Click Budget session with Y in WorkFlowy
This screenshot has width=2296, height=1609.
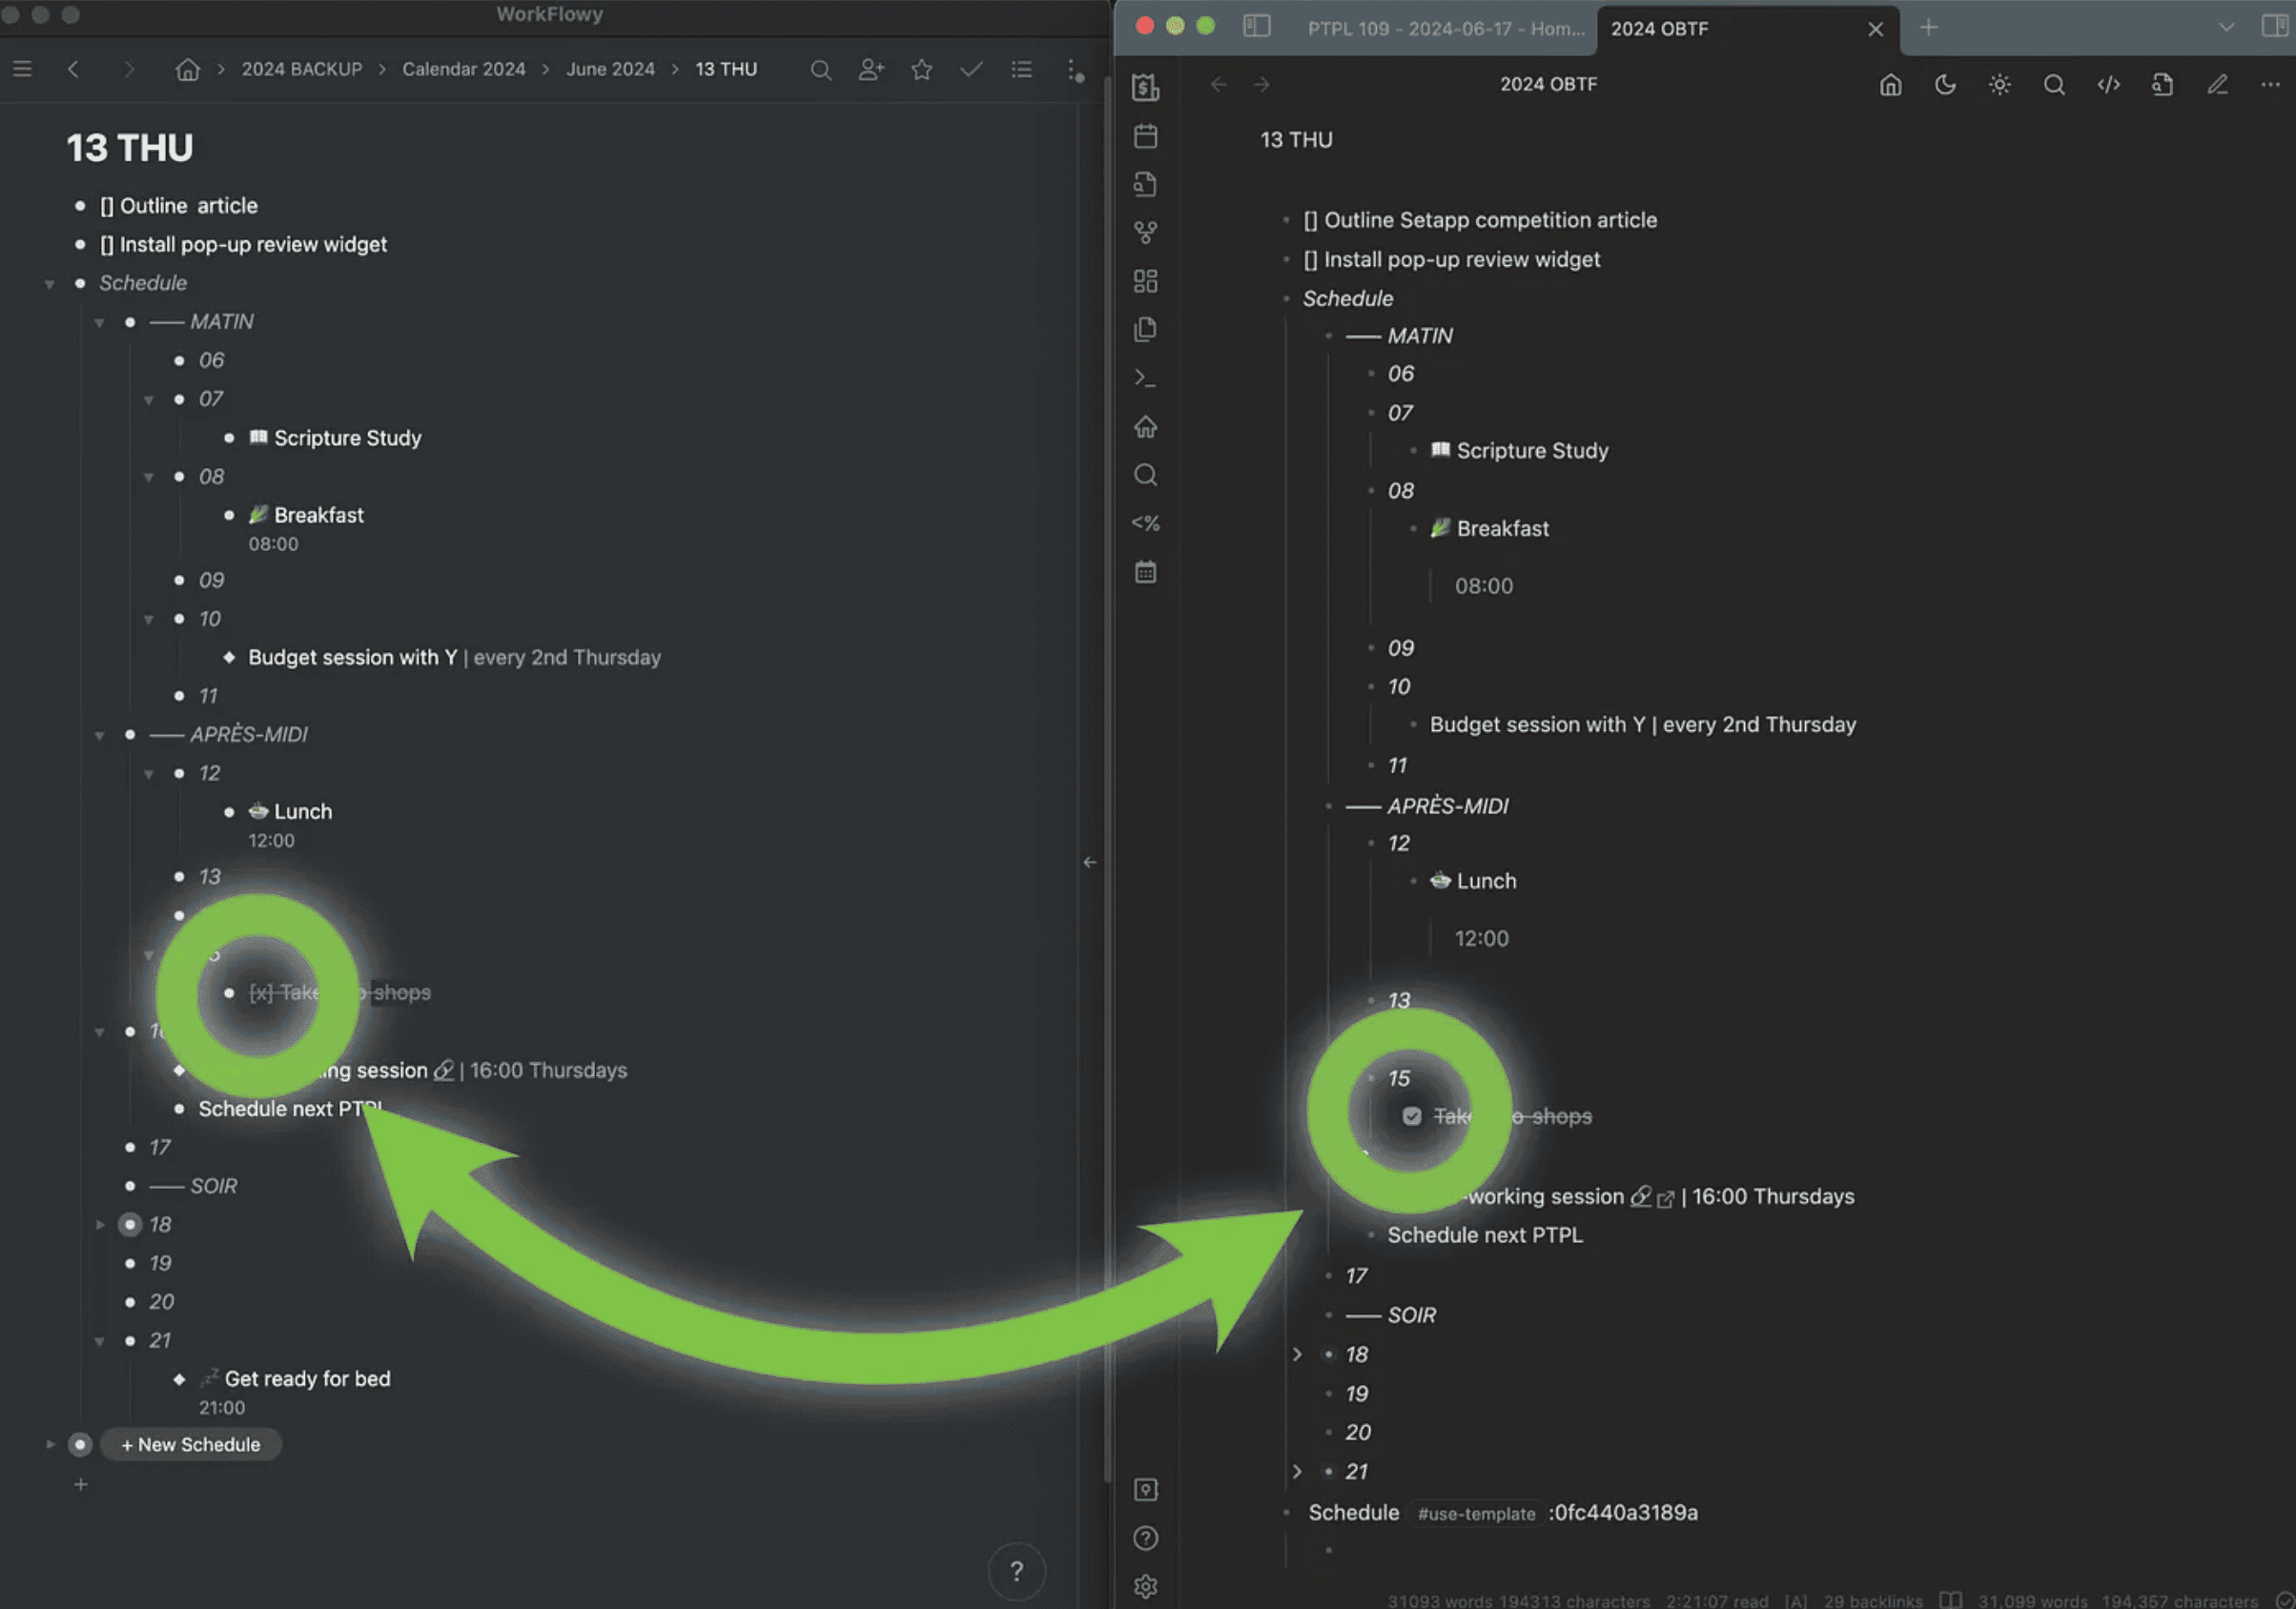(352, 658)
